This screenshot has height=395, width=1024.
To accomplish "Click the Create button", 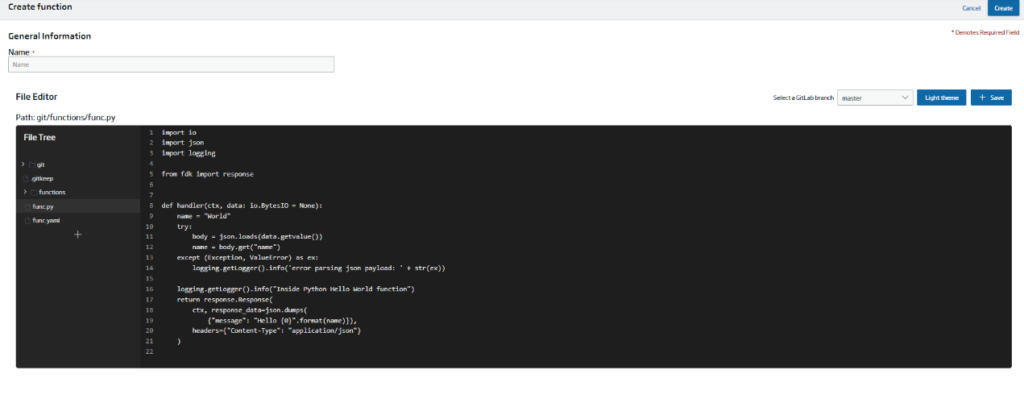I will coord(1003,8).
